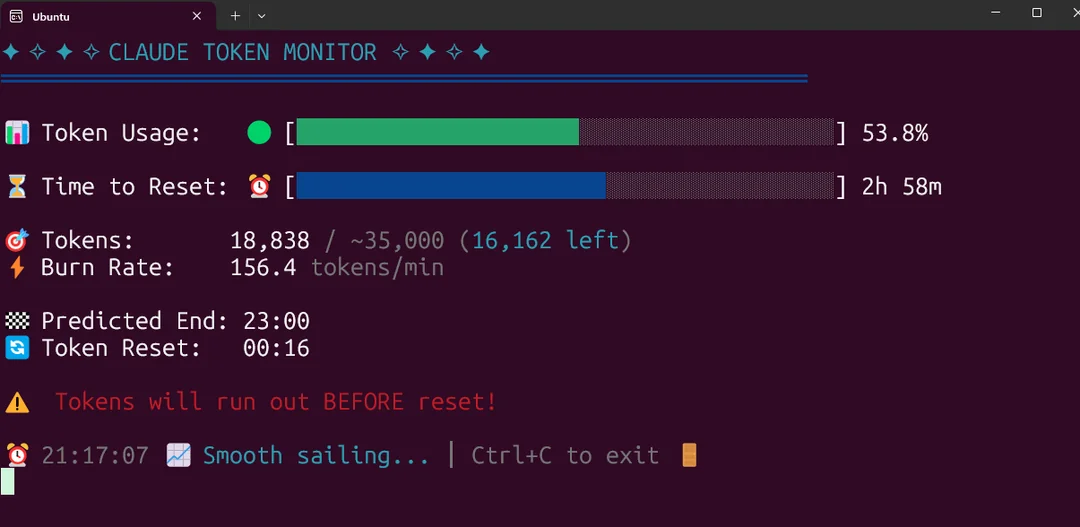The width and height of the screenshot is (1080, 527).
Task: Click the hourglass Time to Reset icon
Action: [x=17, y=186]
